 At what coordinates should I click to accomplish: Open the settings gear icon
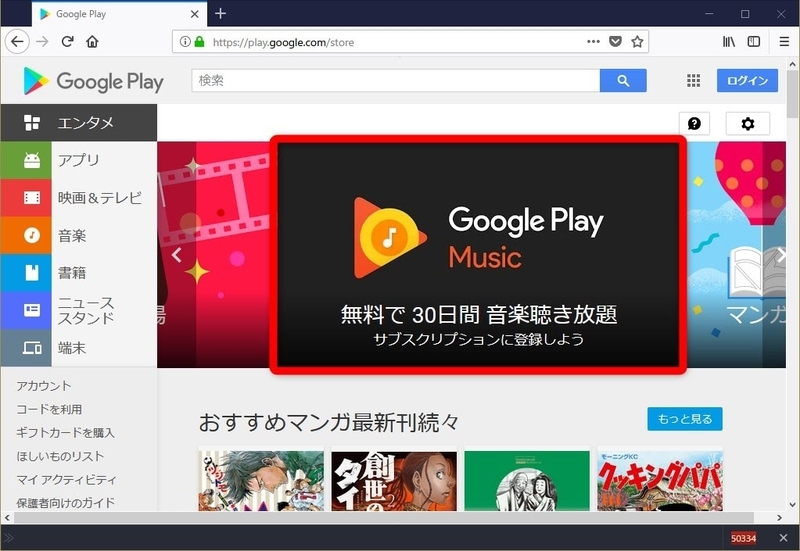coord(747,123)
